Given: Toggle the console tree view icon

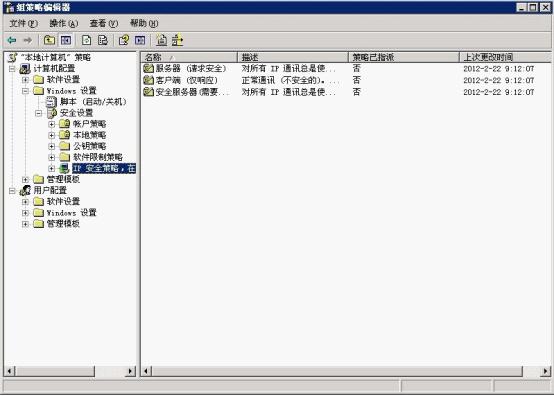Looking at the screenshot, I should click(66, 40).
